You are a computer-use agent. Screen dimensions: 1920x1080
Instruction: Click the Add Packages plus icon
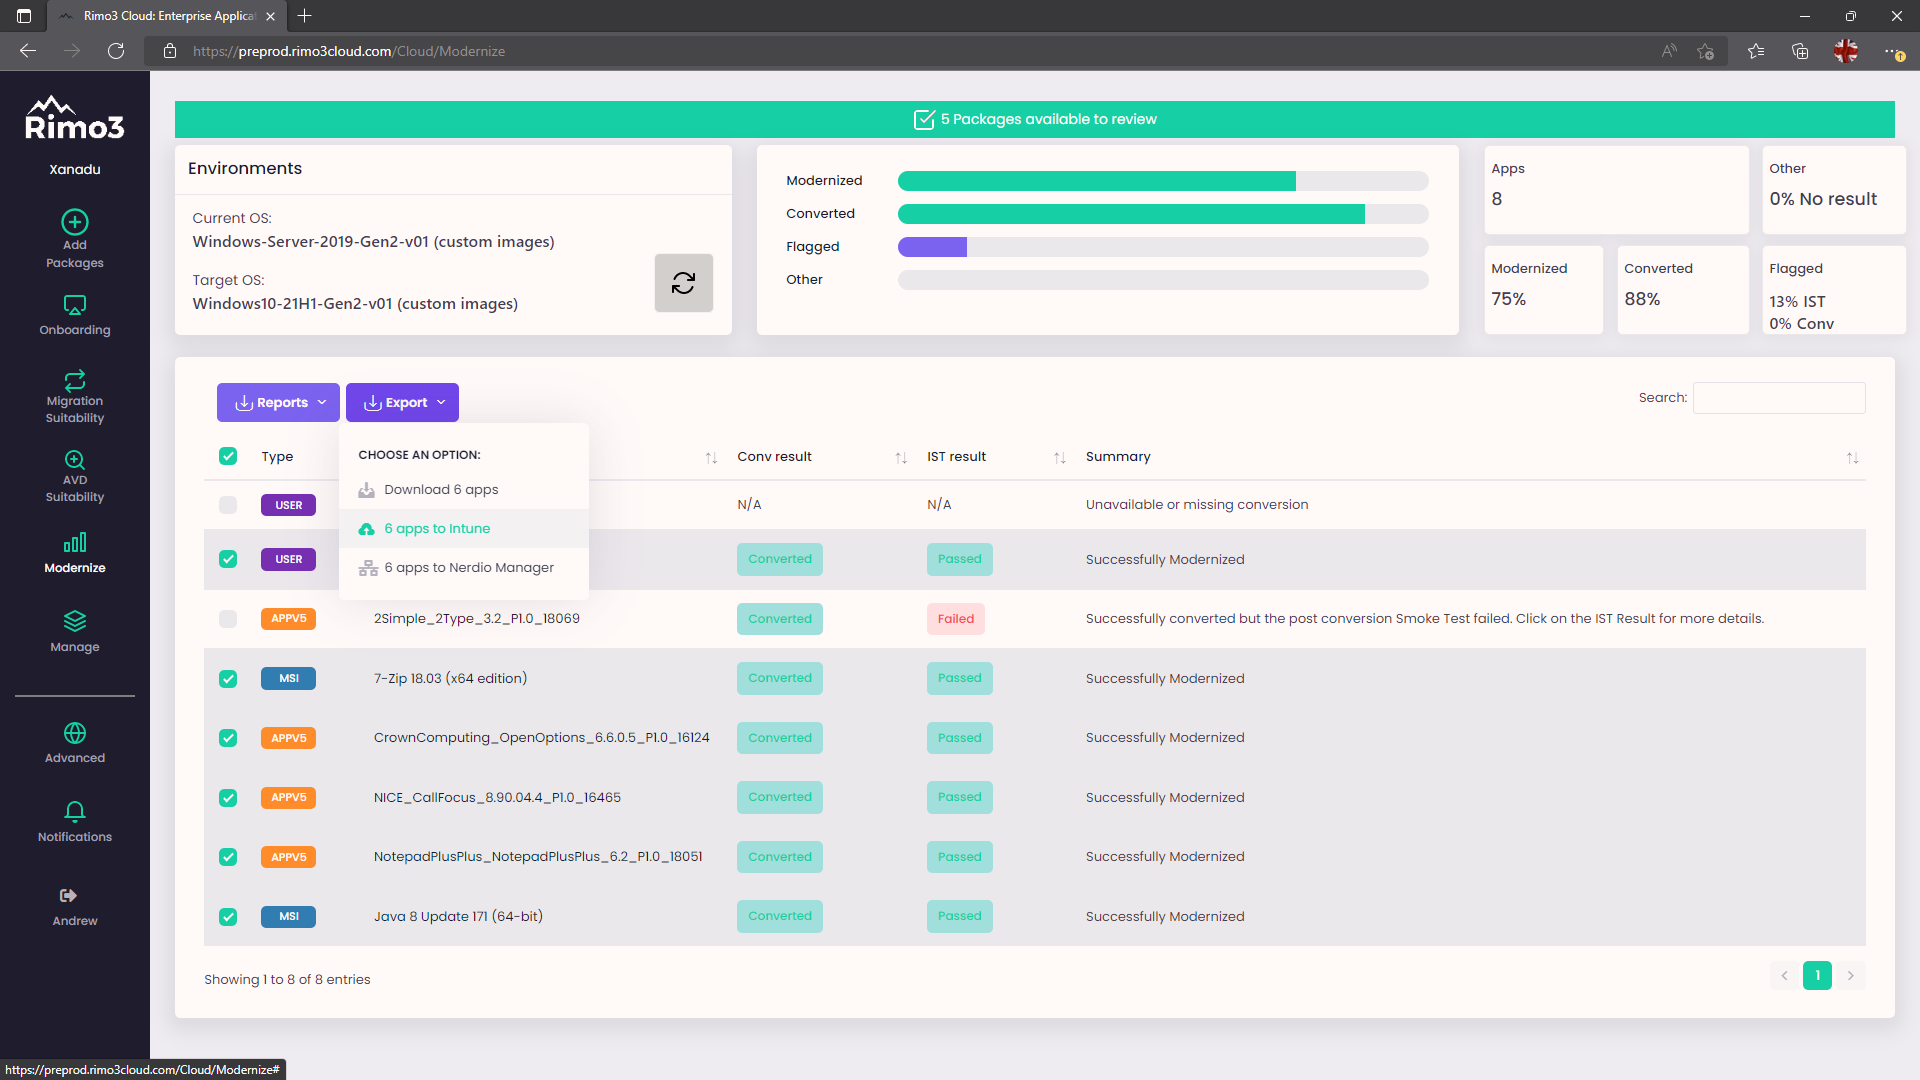point(75,222)
